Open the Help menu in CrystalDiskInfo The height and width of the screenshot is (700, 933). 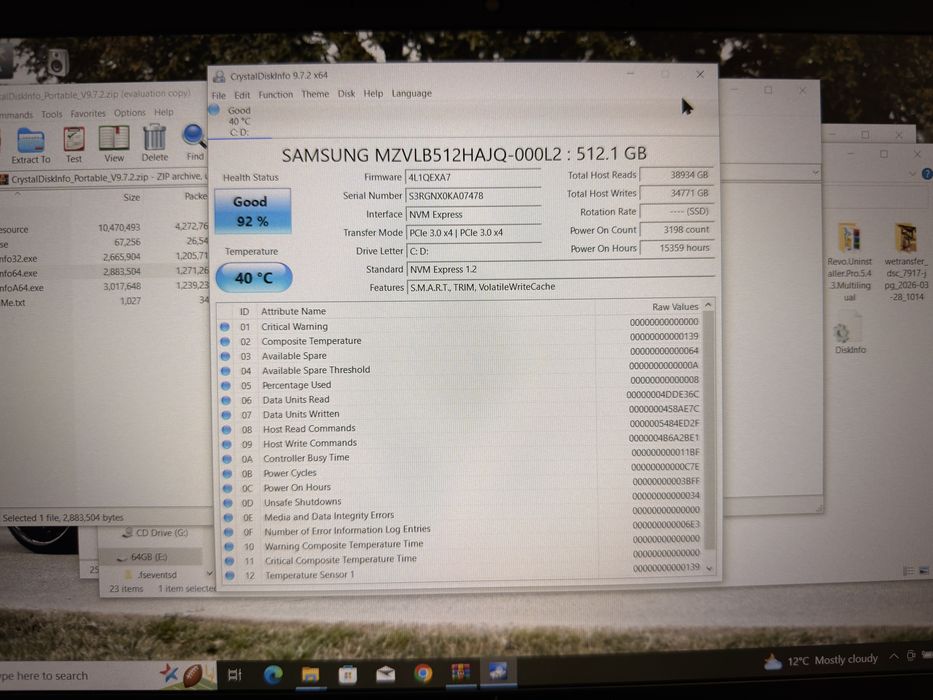click(x=373, y=93)
